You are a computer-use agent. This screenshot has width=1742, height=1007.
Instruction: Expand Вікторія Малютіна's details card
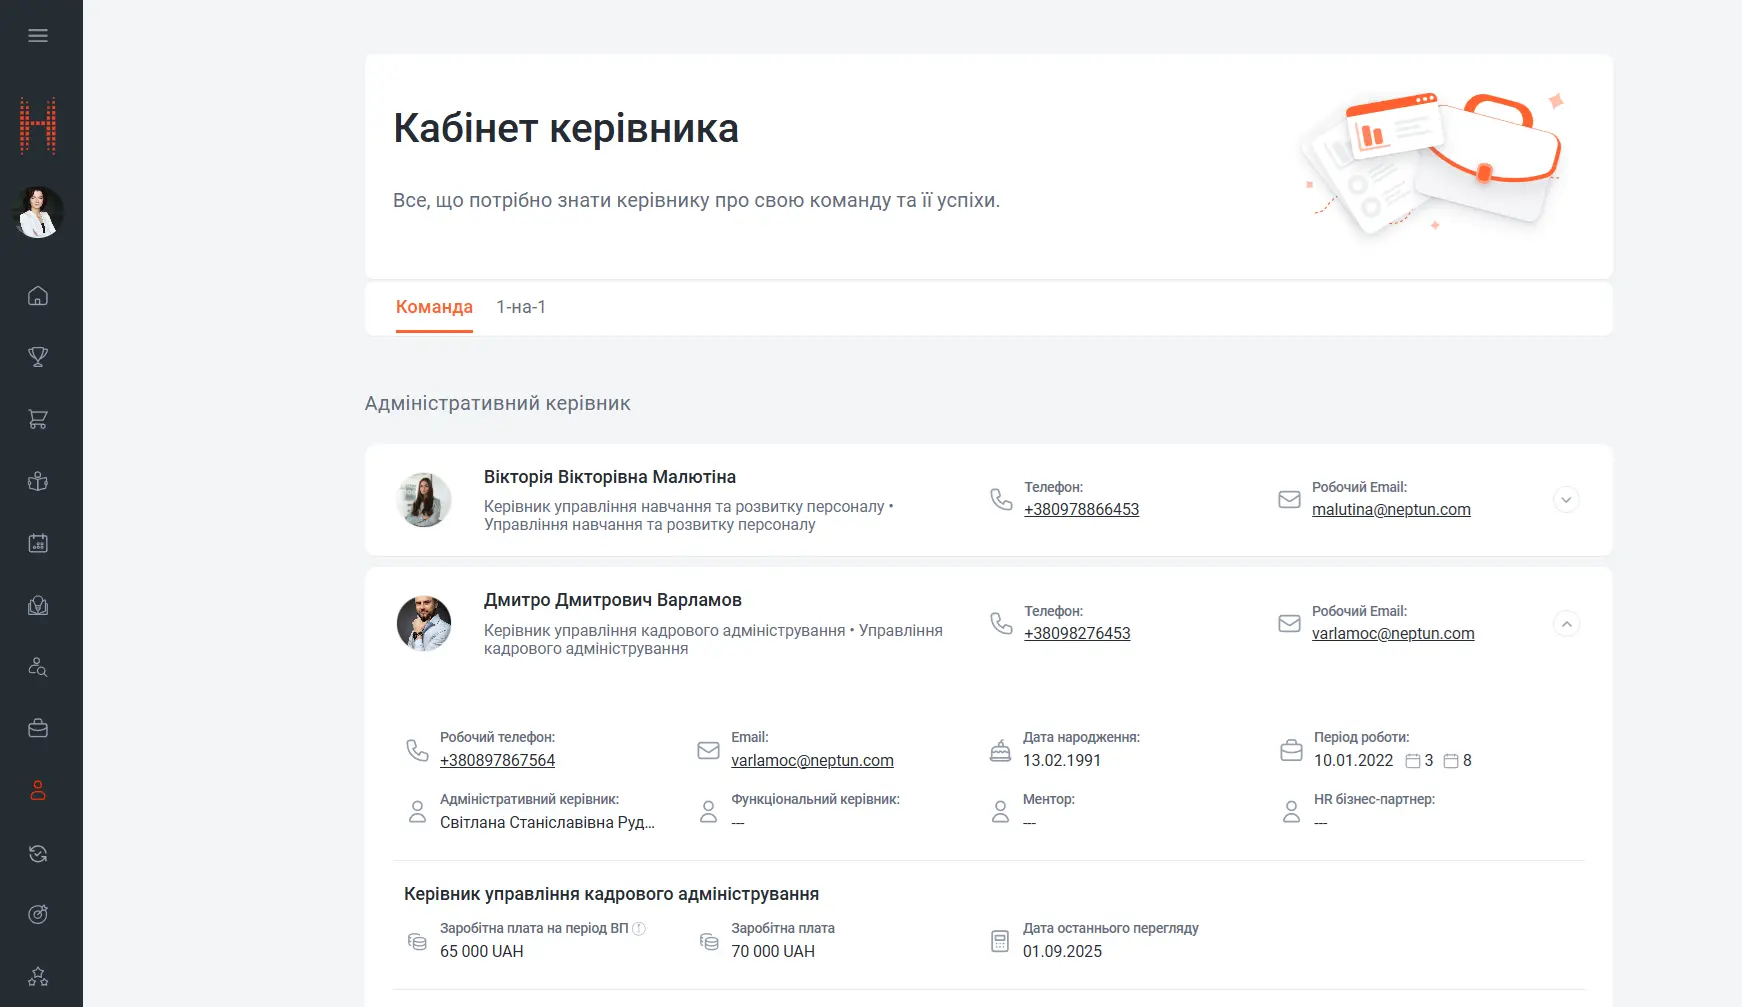tap(1566, 500)
